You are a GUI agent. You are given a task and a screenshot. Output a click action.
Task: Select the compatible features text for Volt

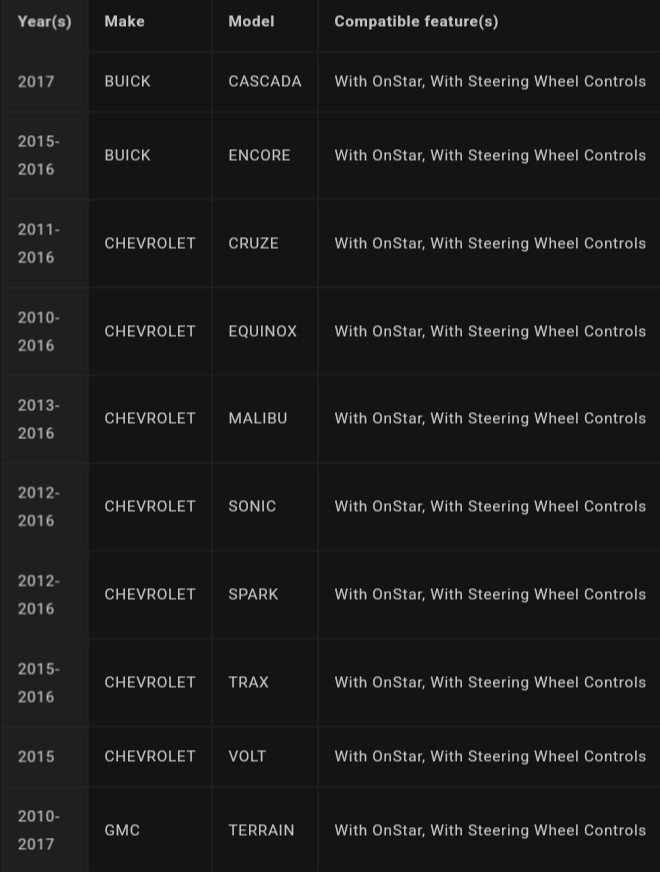coord(490,756)
